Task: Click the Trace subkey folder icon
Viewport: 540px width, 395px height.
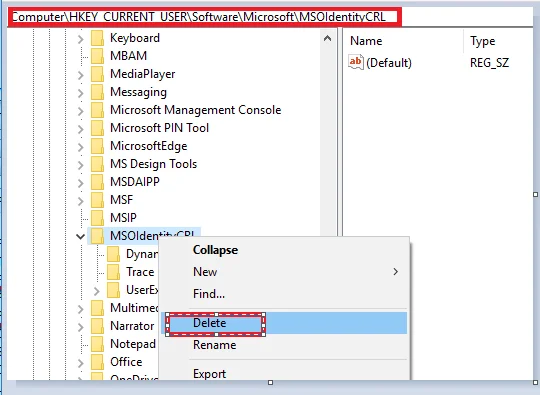Action: (x=113, y=272)
